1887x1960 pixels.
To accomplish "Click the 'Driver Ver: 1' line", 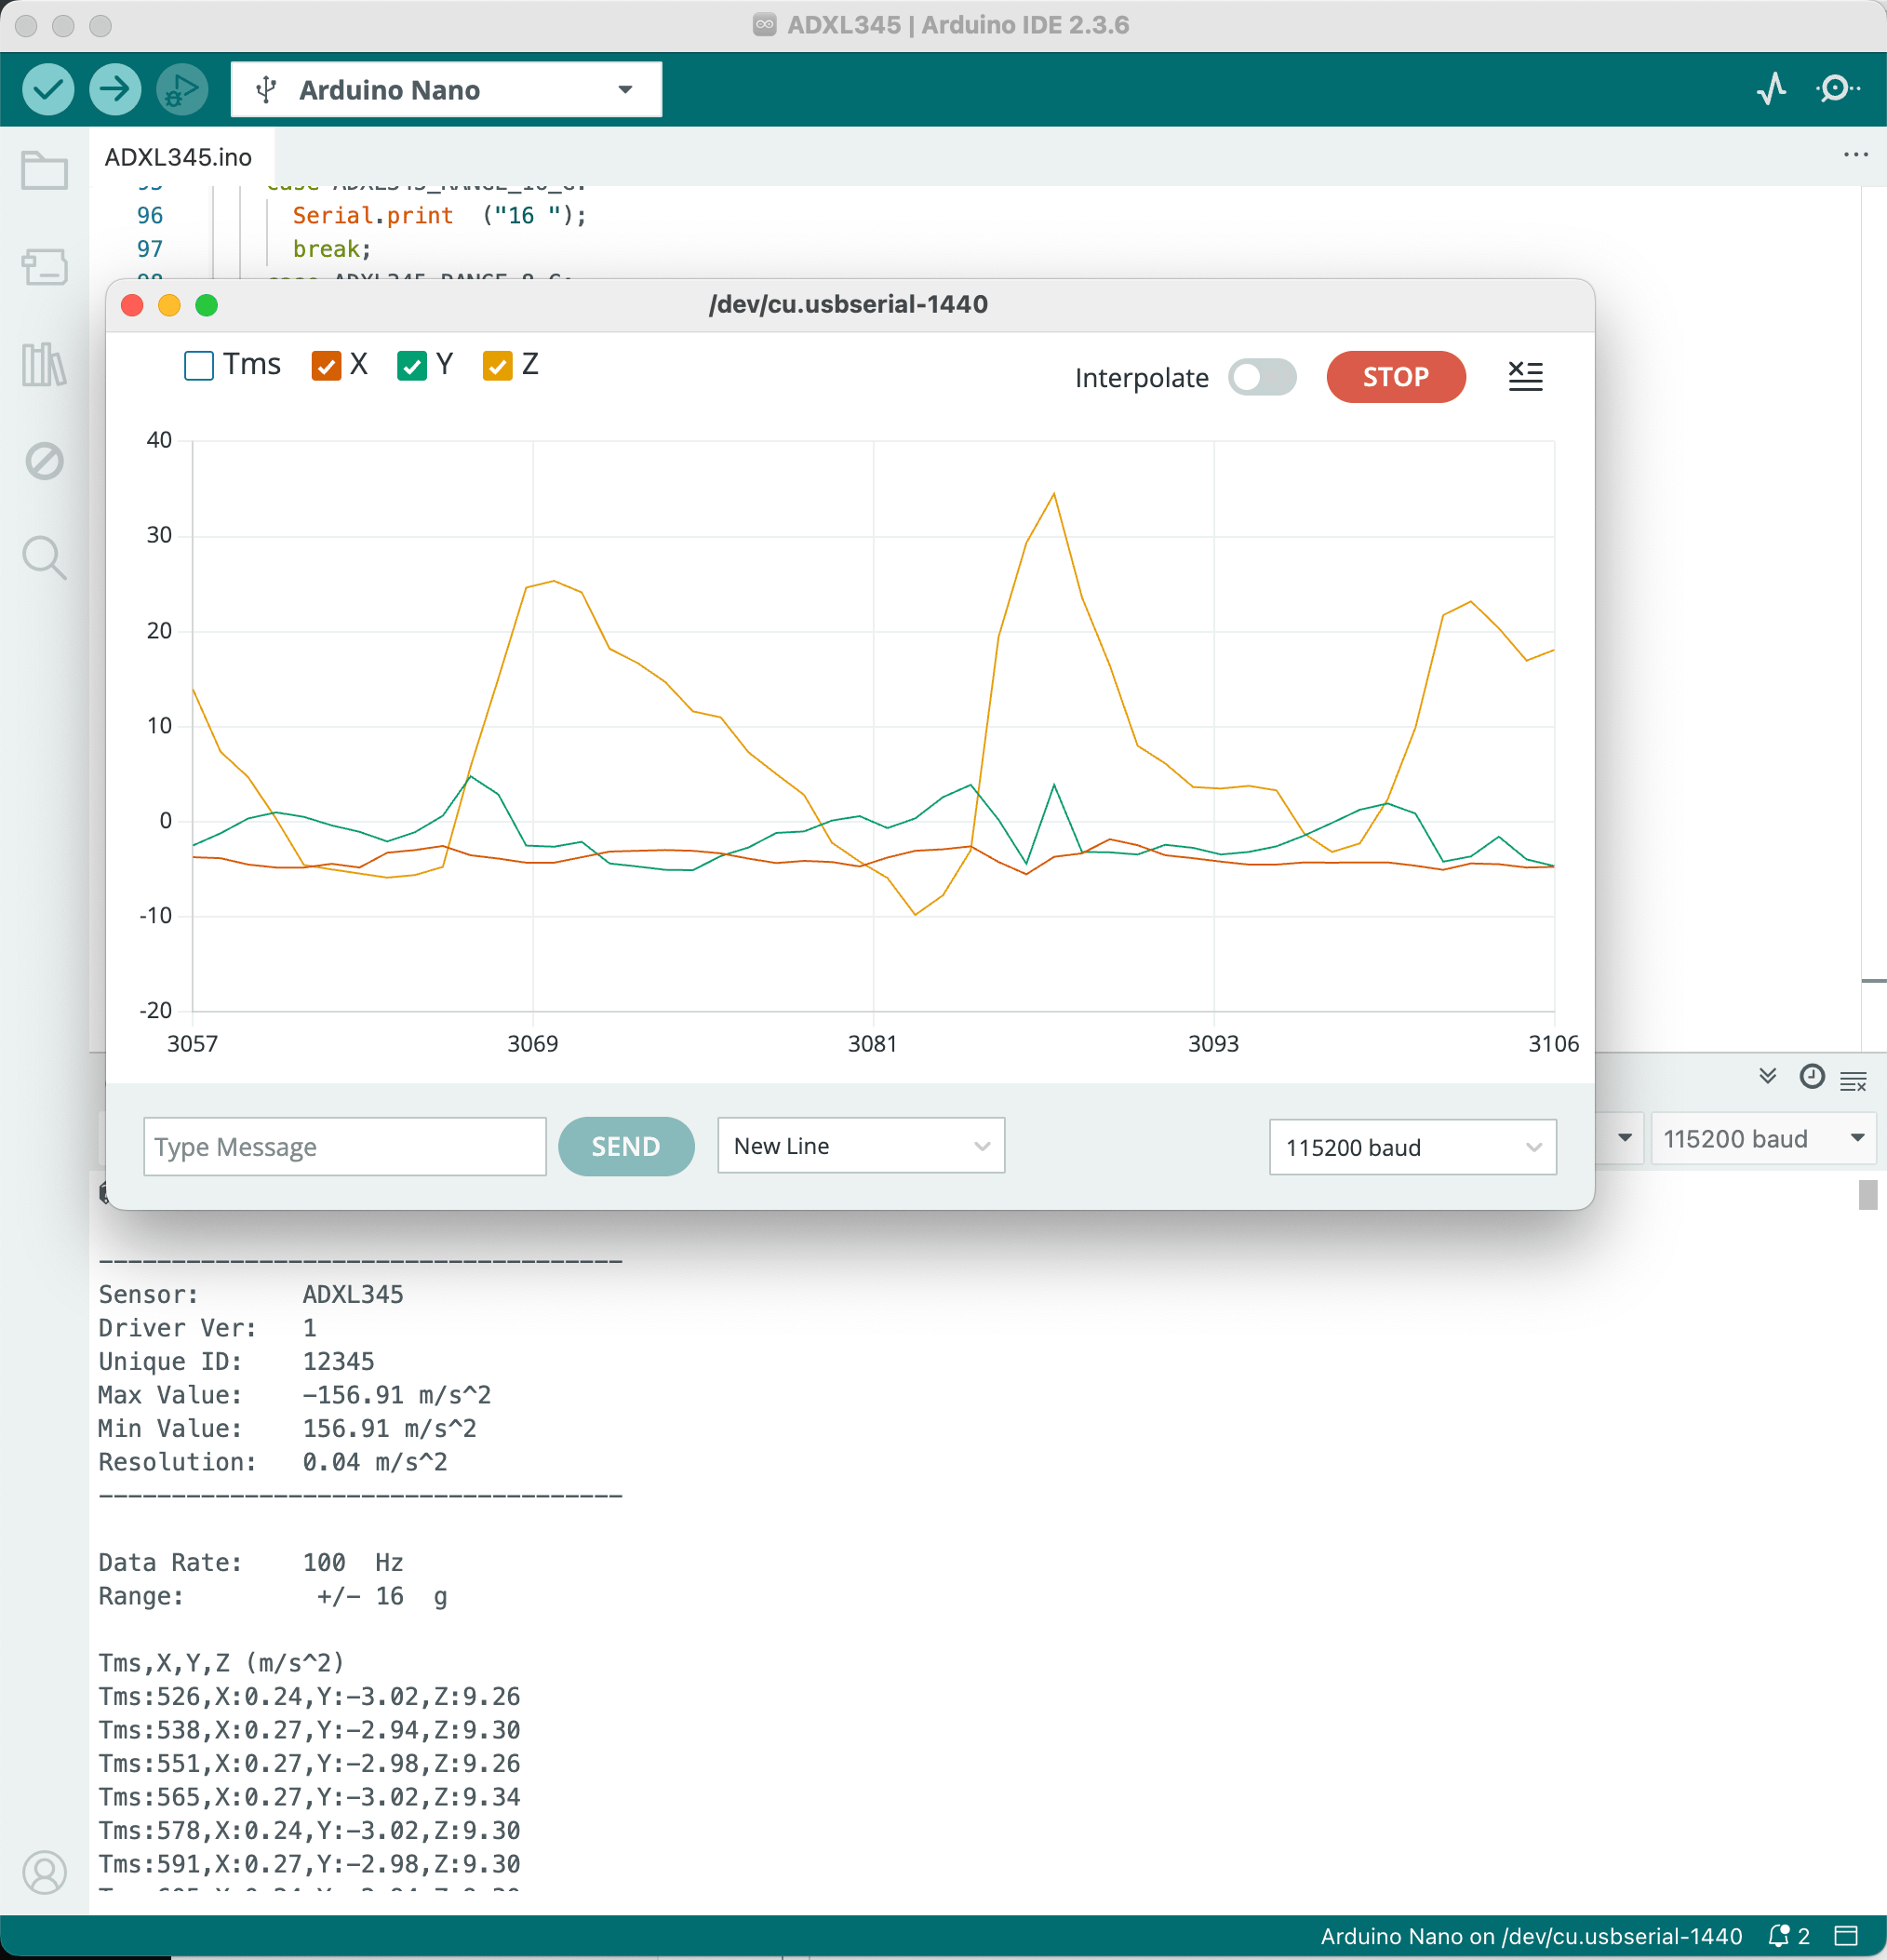I will [x=207, y=1328].
